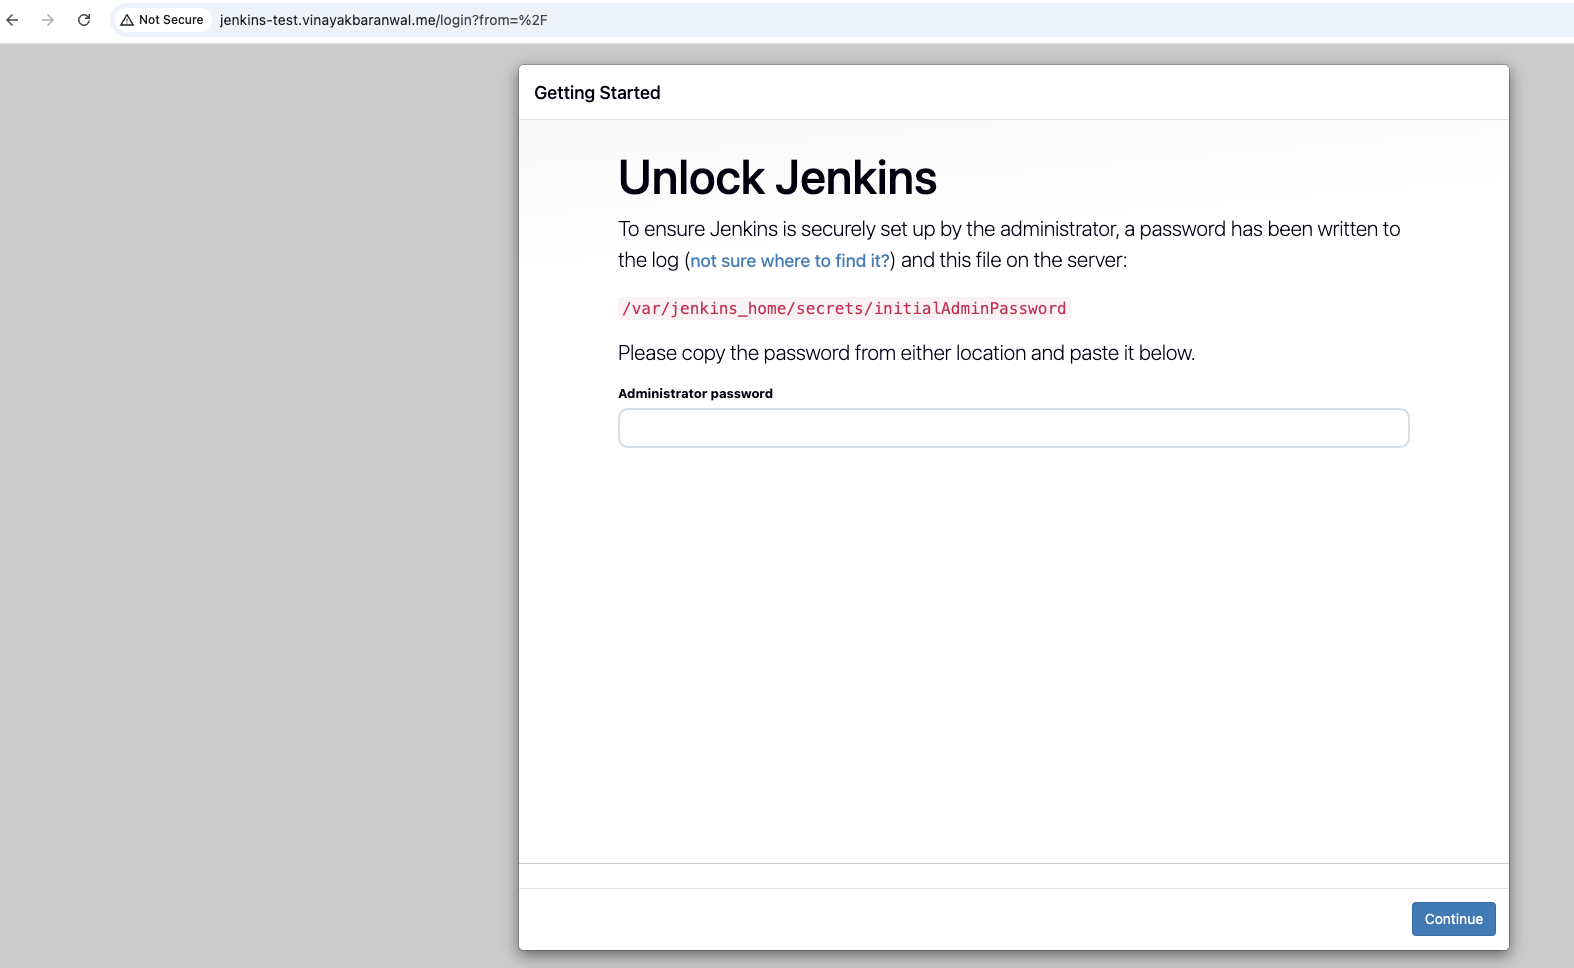Focus the Administrator password field
Screen dimensions: 1574x968
click(1013, 428)
